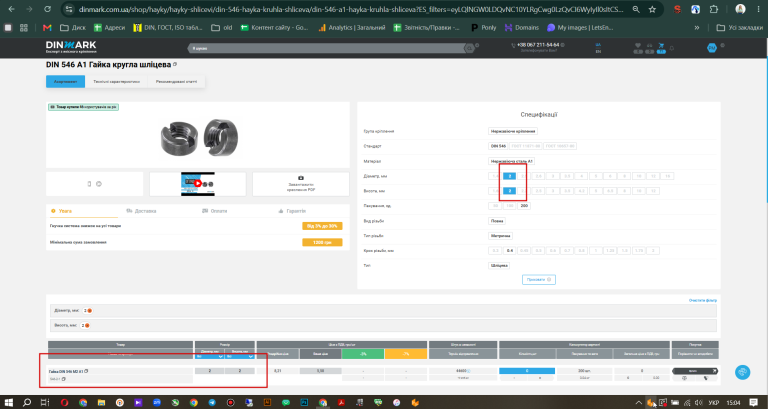Open favorites heart icon in site header
The image size is (768, 409).
pos(638,48)
